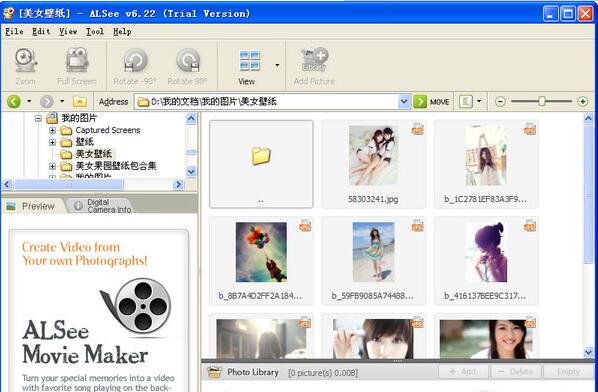Select thumbnail b_1C2781EF83A3F9...
The width and height of the screenshot is (598, 392).
pyautogui.click(x=486, y=164)
